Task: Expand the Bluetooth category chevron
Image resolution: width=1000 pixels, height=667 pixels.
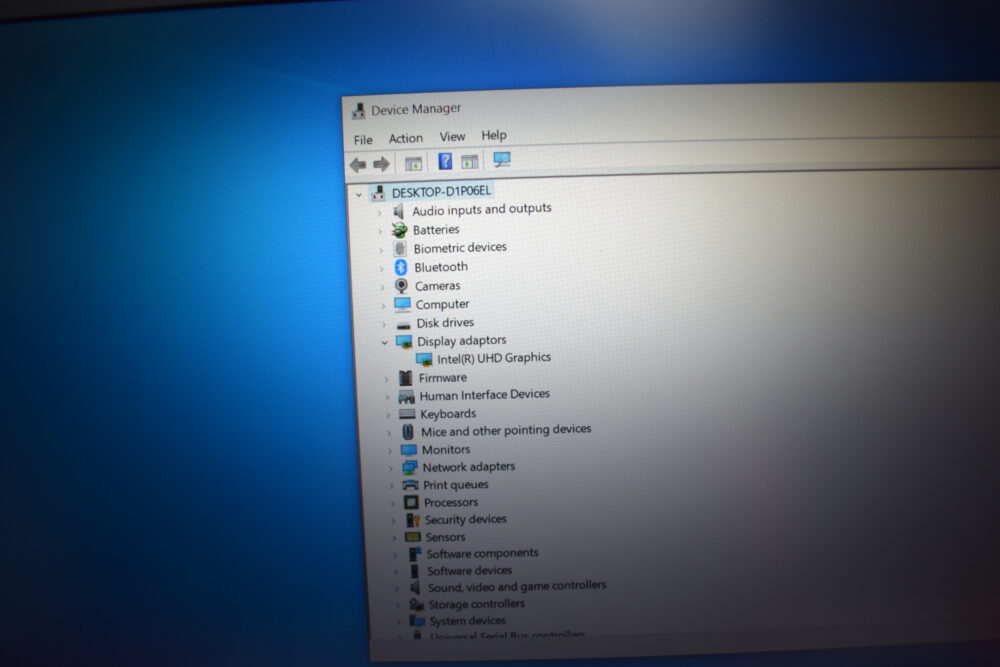Action: [382, 268]
